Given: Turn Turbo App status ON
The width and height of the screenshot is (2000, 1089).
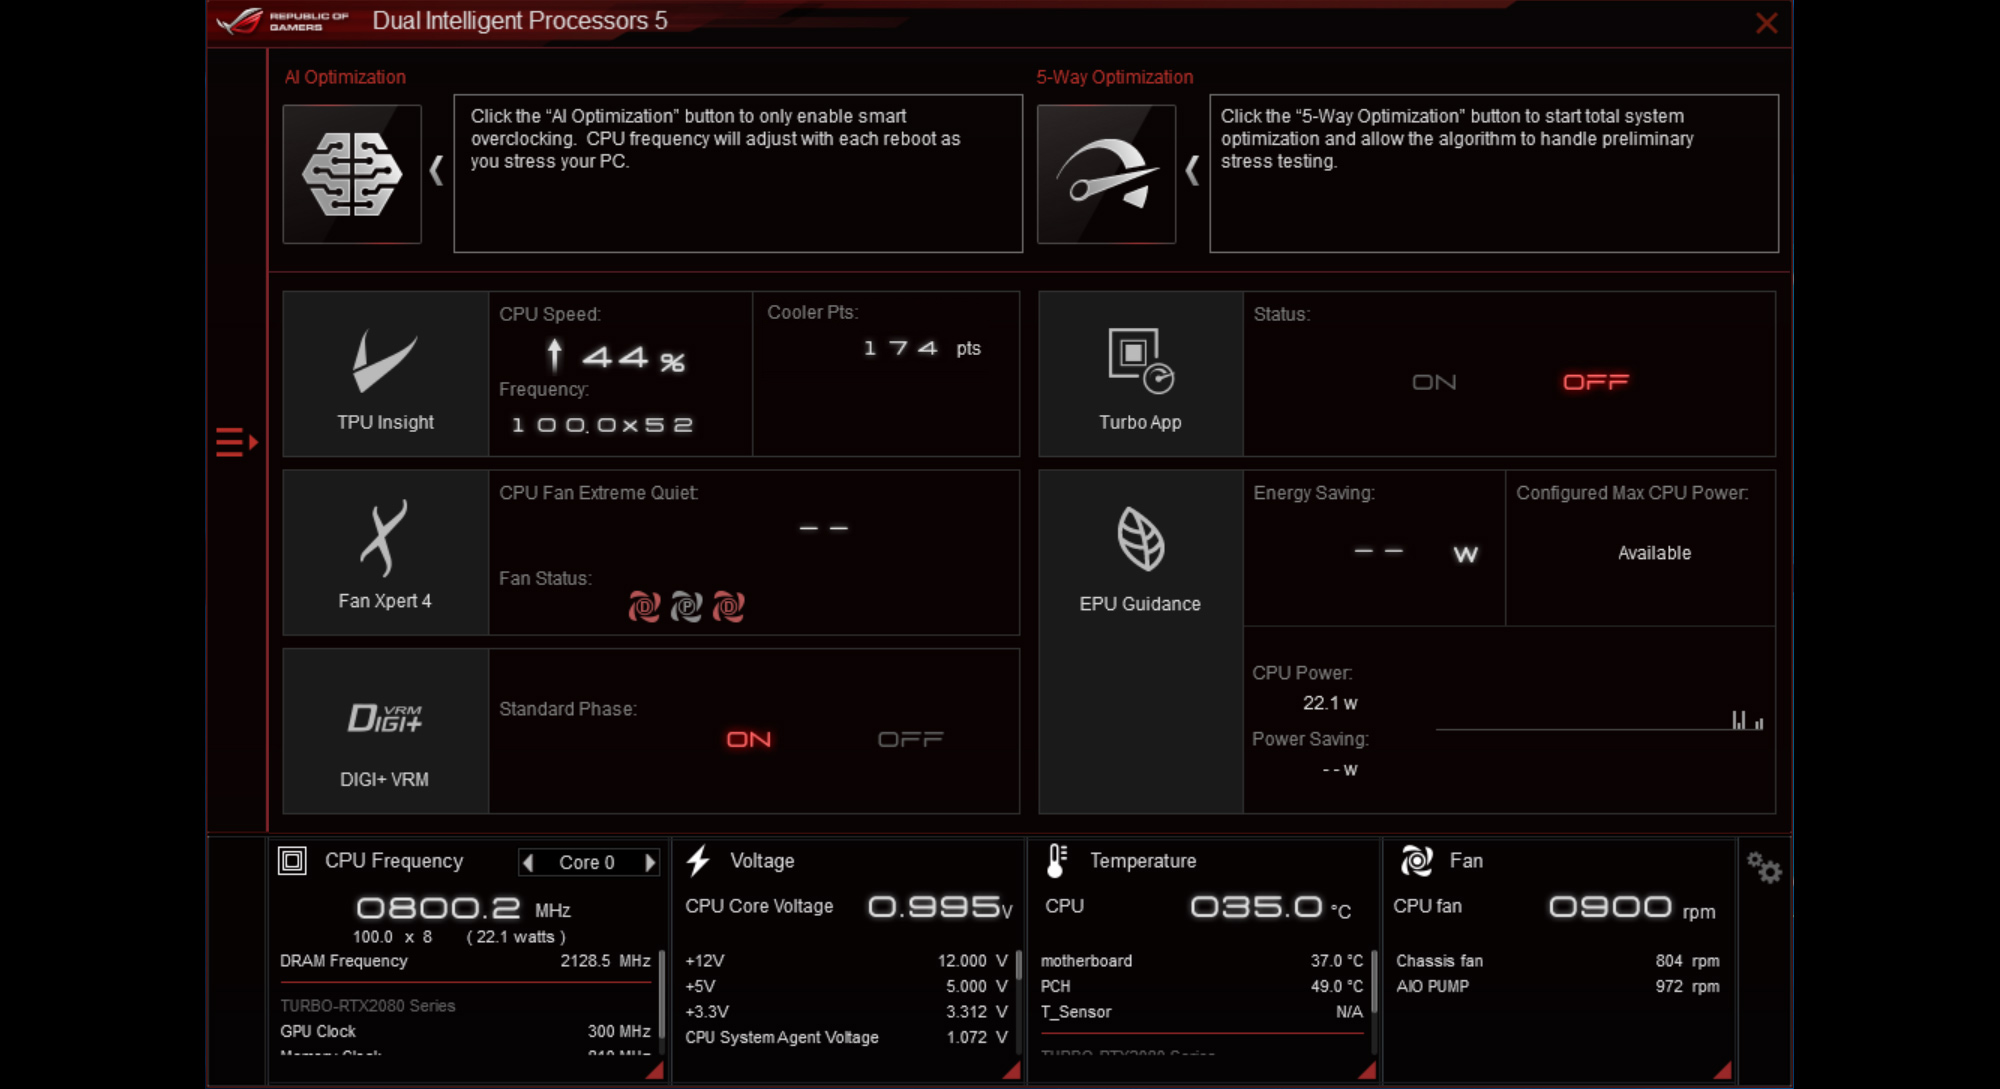Looking at the screenshot, I should click(1434, 382).
